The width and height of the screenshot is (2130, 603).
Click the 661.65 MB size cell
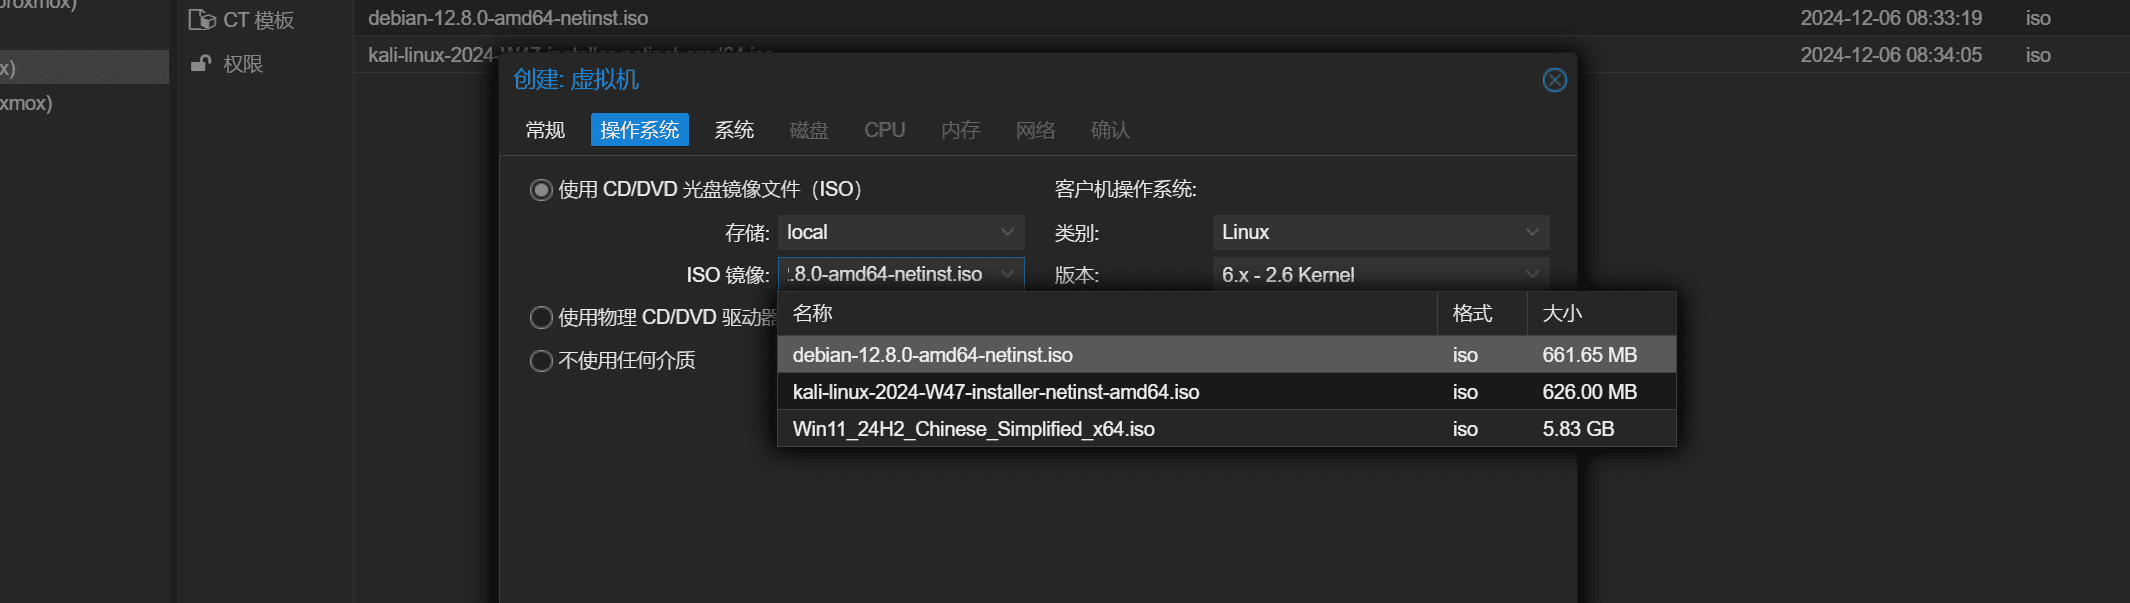(x=1590, y=355)
